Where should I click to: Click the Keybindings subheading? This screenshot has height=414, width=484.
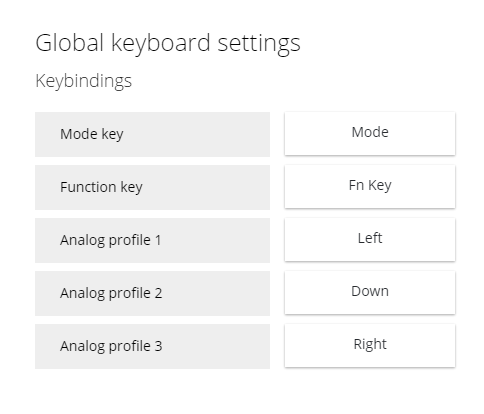point(84,81)
